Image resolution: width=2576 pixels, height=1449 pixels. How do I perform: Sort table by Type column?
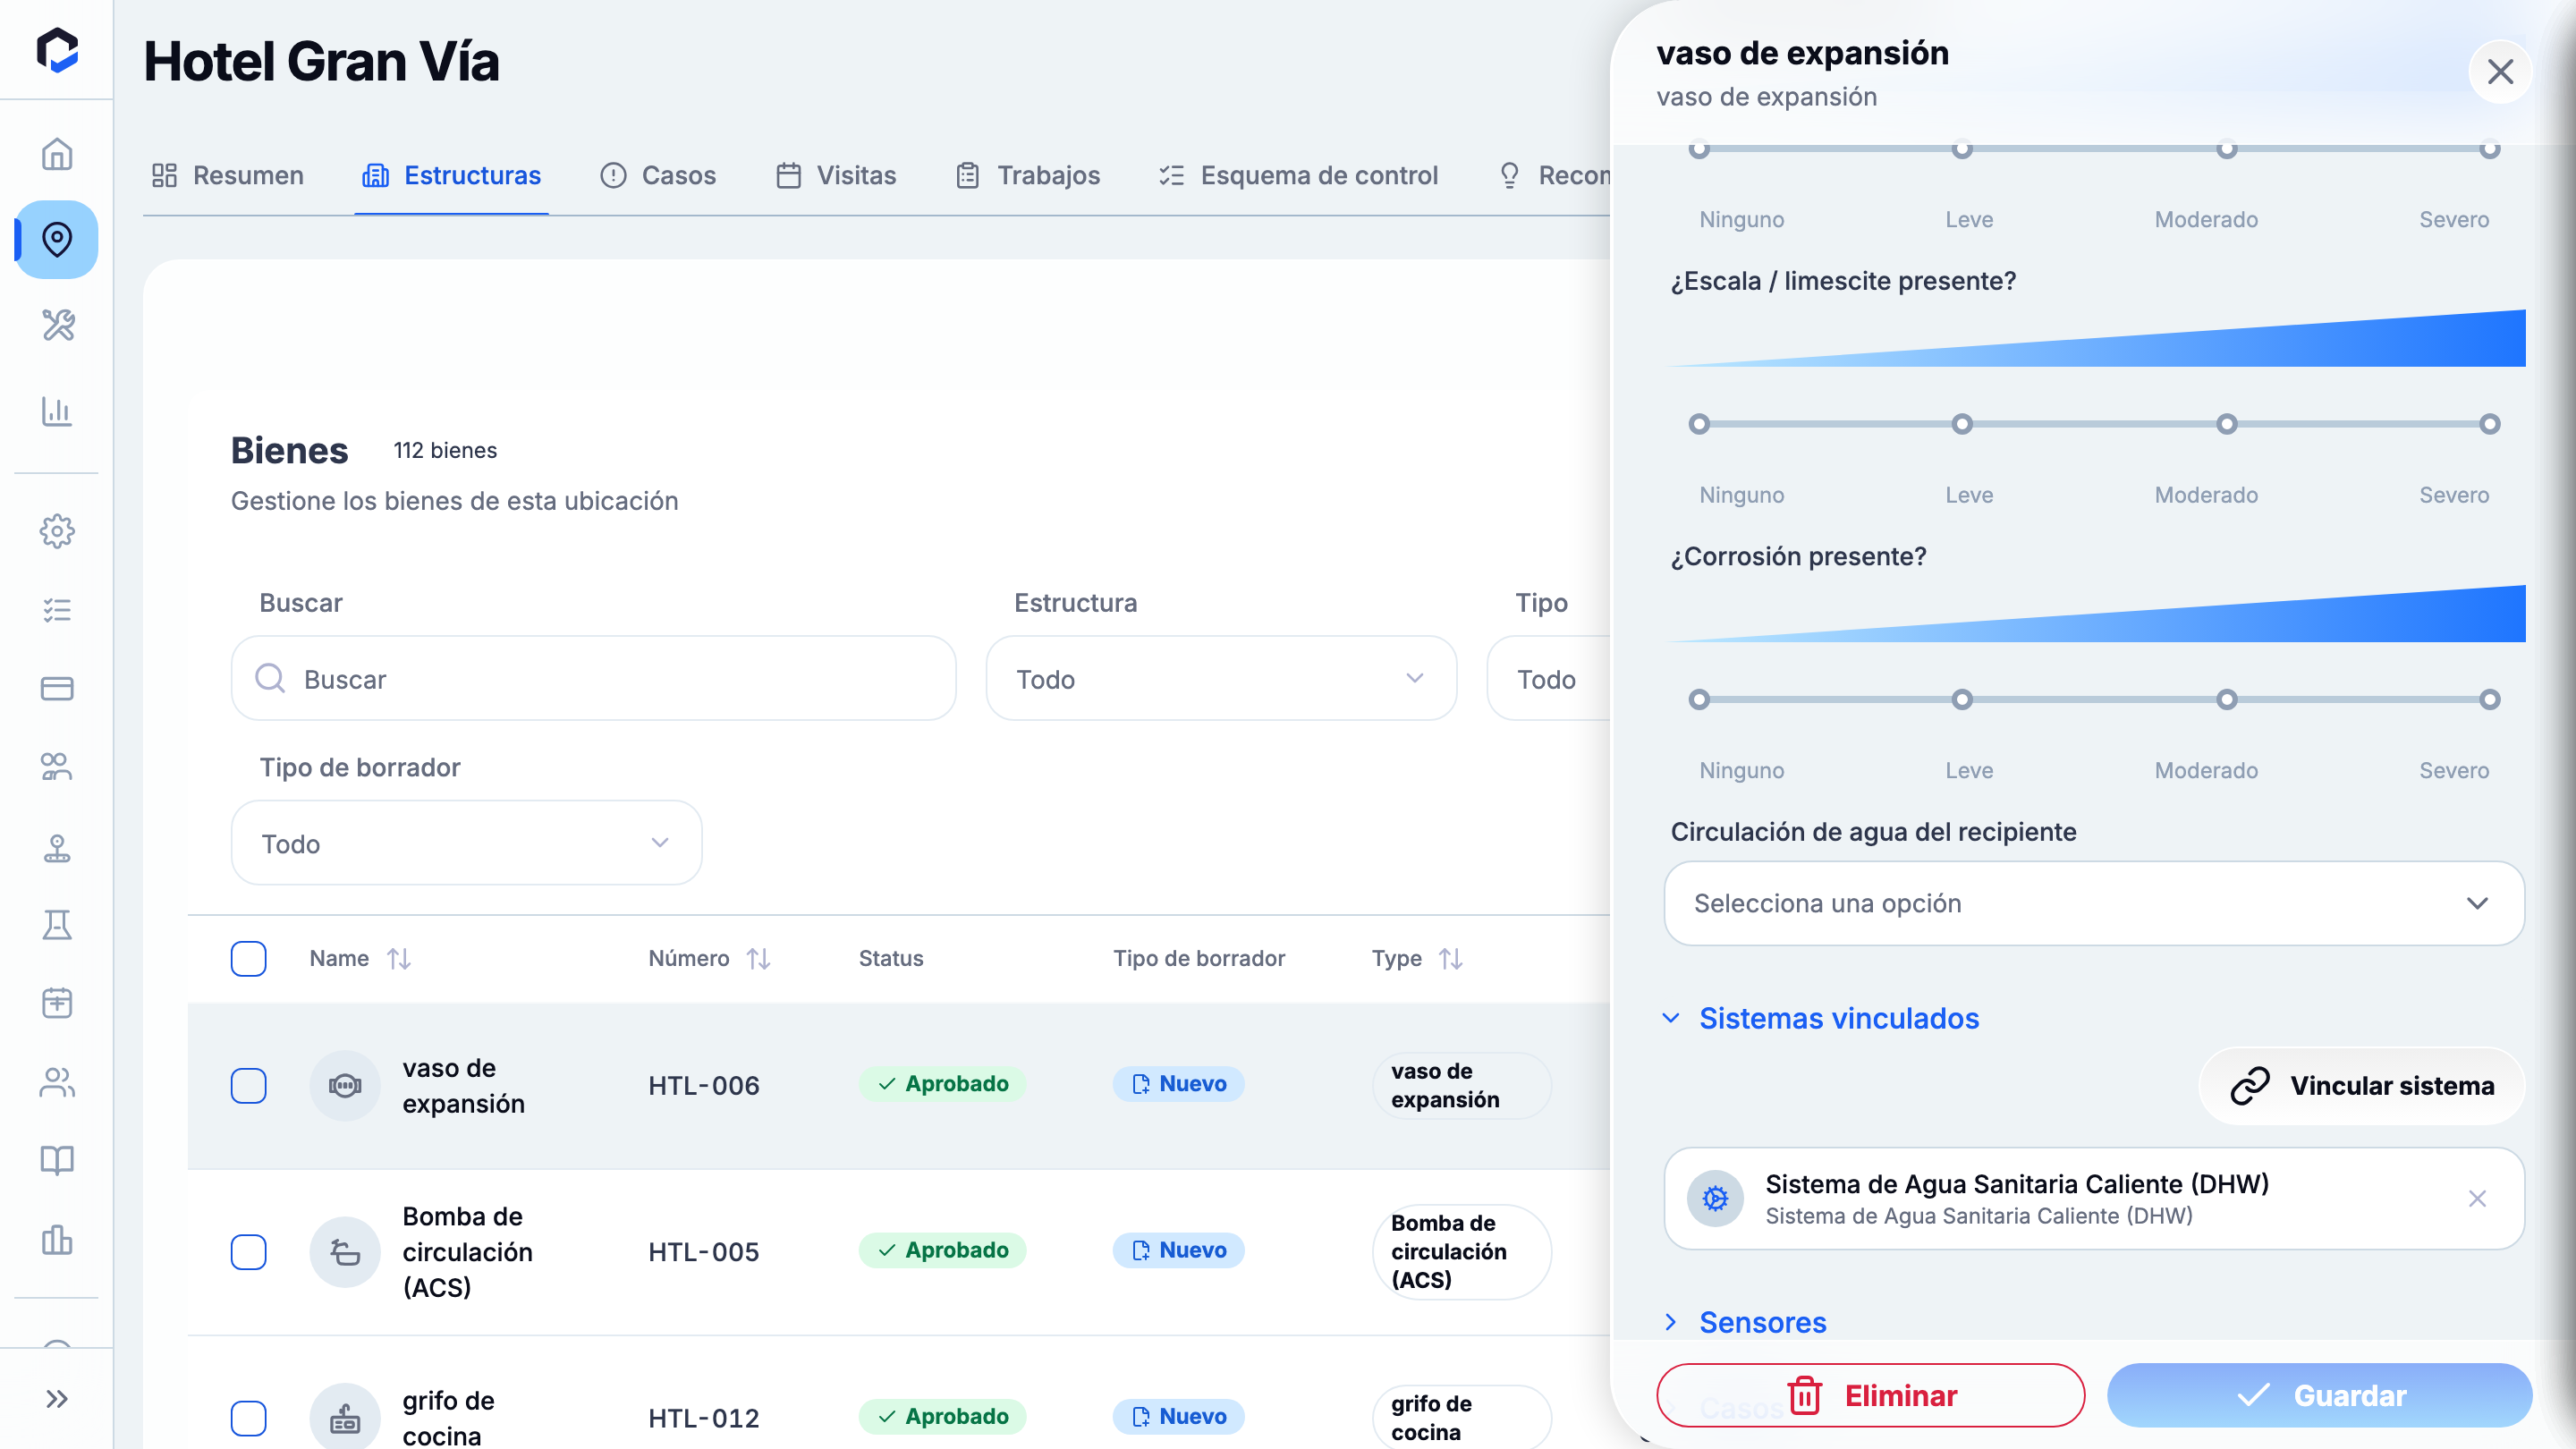click(x=1451, y=959)
